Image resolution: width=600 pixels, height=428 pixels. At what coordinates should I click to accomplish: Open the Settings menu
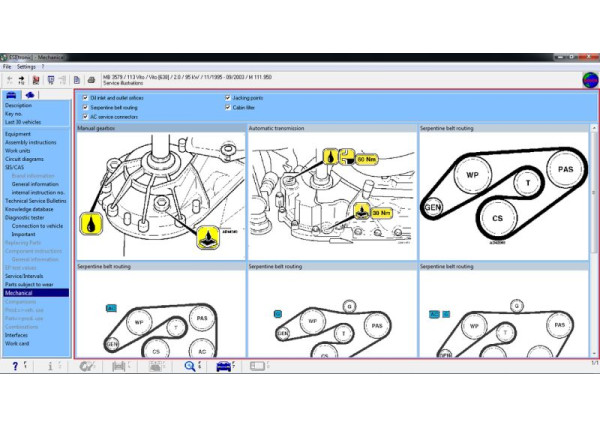coord(26,67)
